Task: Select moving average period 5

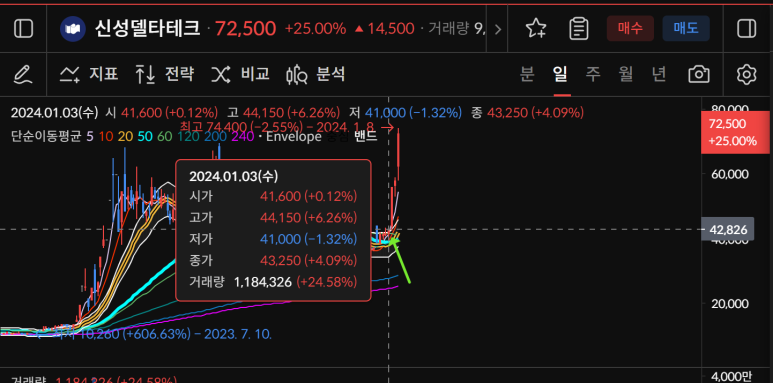Action: pos(90,137)
